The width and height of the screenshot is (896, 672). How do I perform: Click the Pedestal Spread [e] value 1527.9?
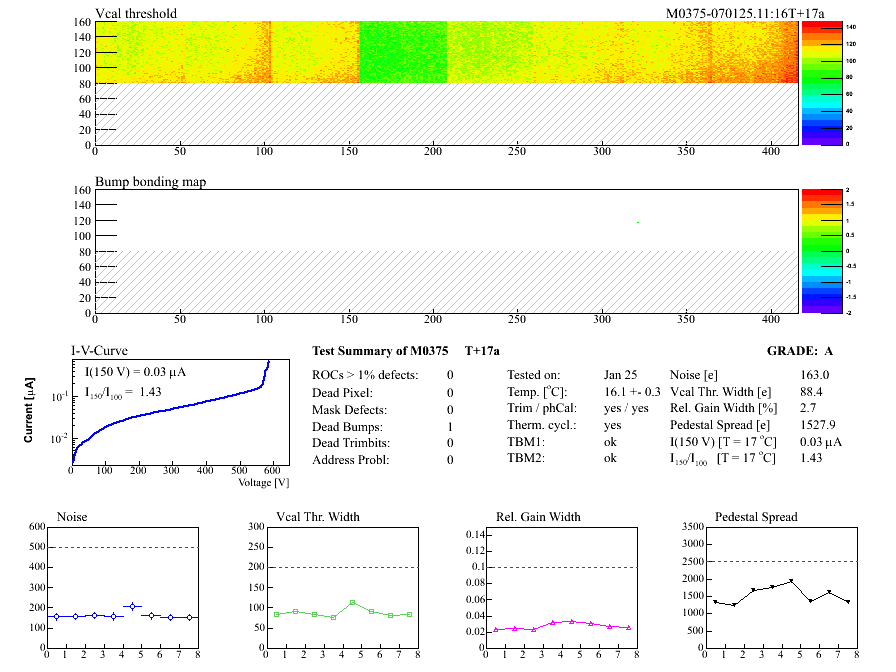point(818,426)
